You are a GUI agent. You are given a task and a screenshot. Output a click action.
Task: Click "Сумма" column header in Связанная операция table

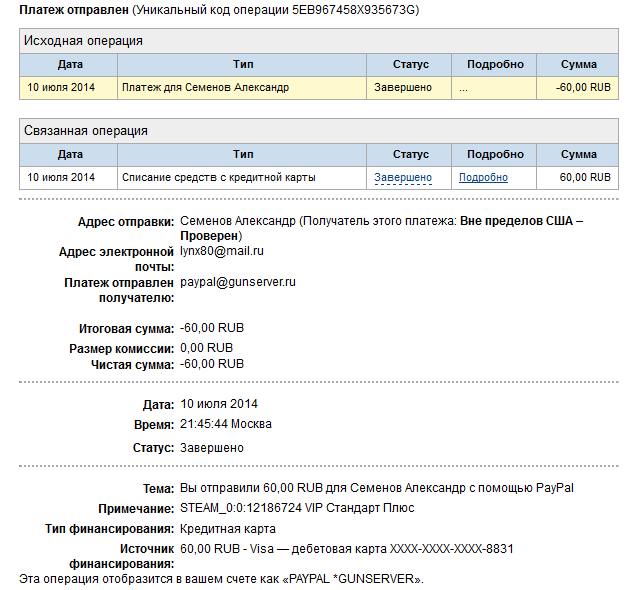579,154
